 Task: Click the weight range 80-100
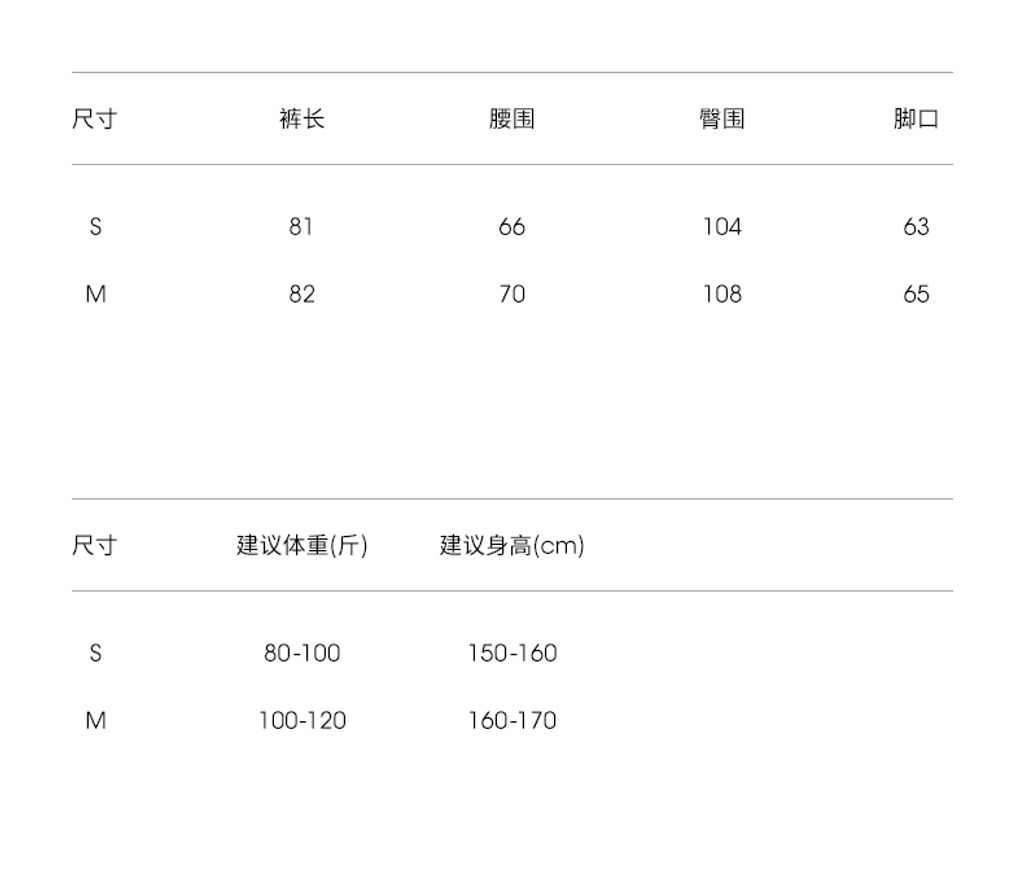pos(302,653)
